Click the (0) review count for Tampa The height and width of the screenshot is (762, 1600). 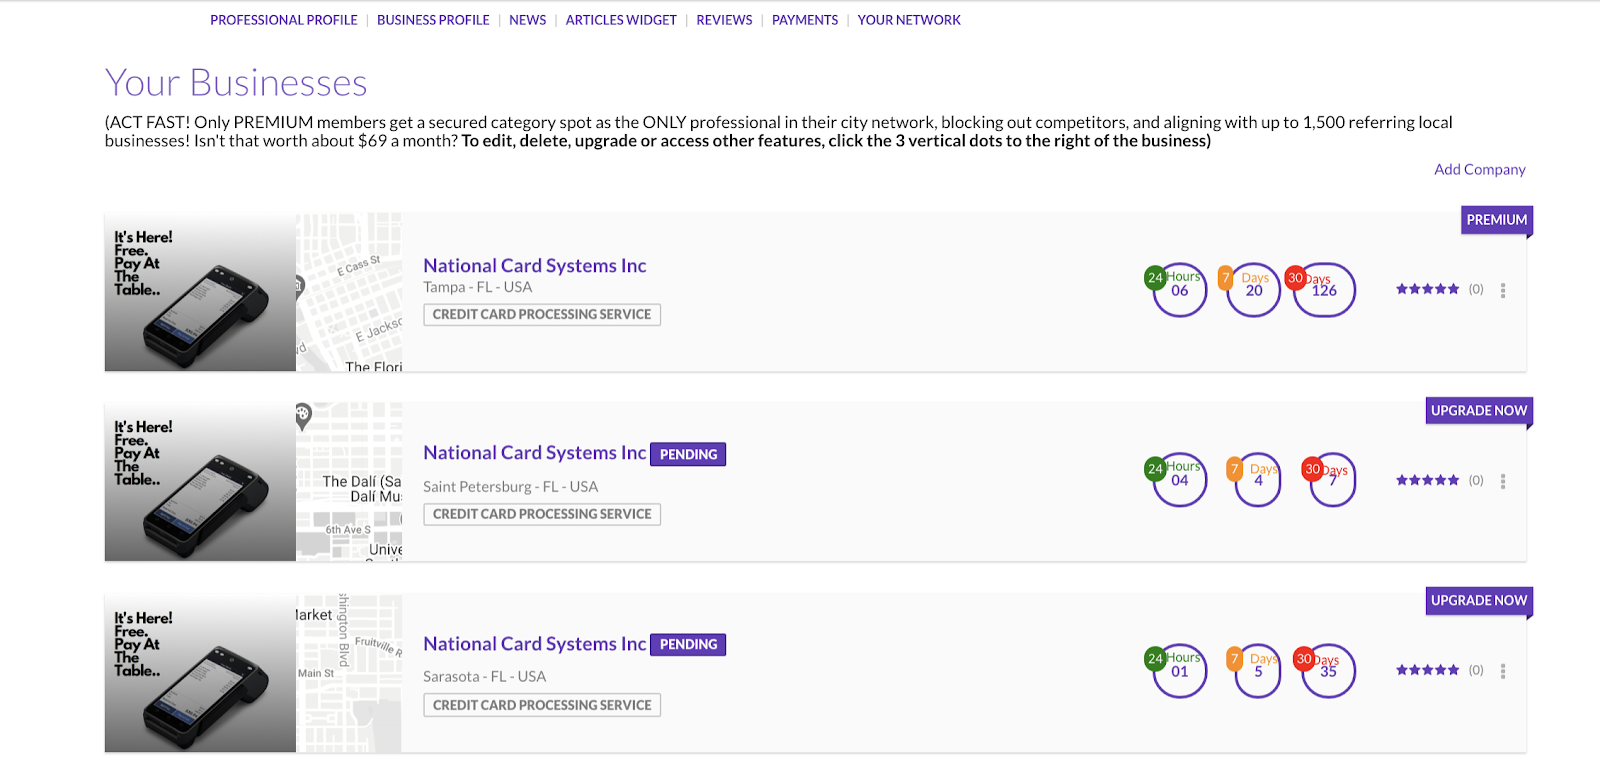[1476, 289]
